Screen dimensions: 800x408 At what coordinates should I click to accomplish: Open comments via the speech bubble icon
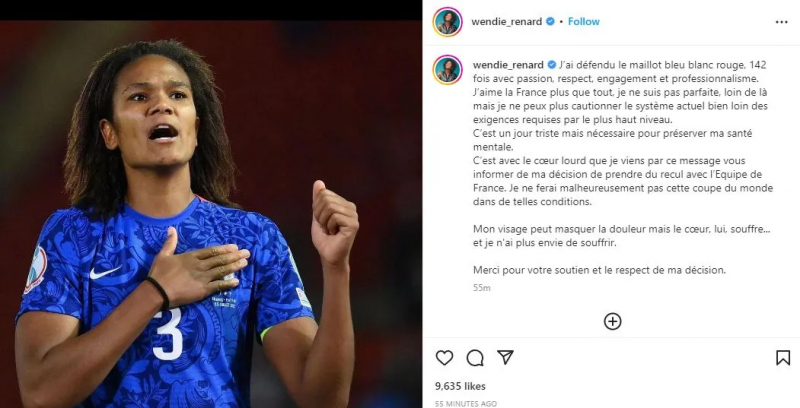(x=475, y=358)
